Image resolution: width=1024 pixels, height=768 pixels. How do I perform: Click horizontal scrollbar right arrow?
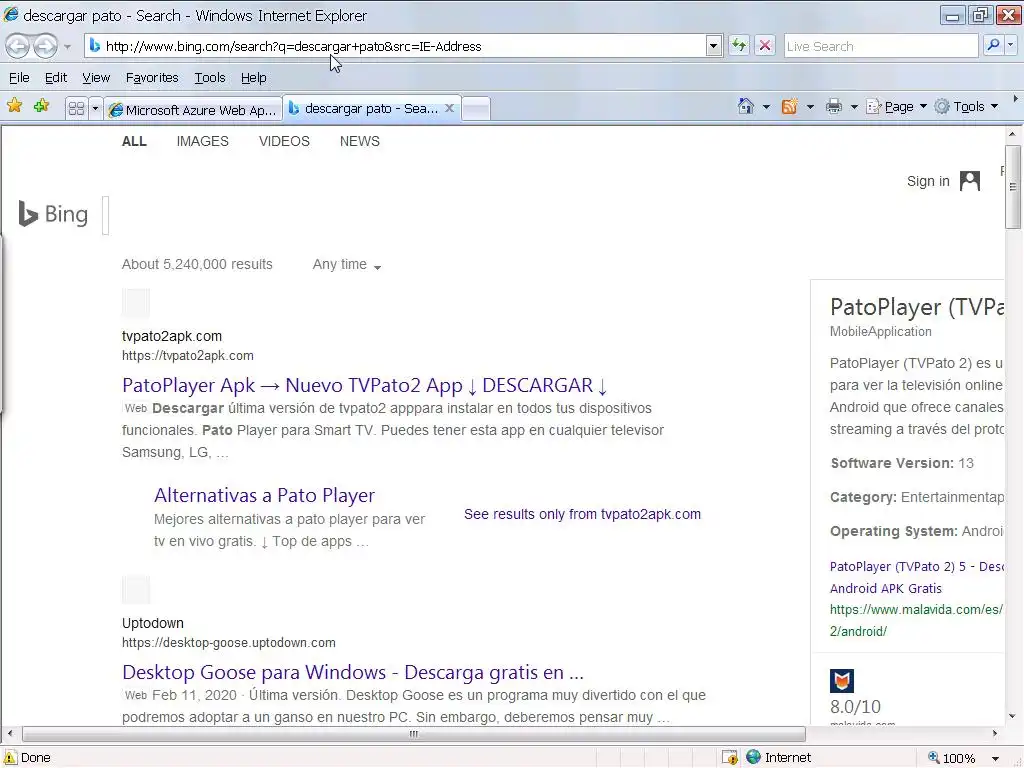pos(995,733)
